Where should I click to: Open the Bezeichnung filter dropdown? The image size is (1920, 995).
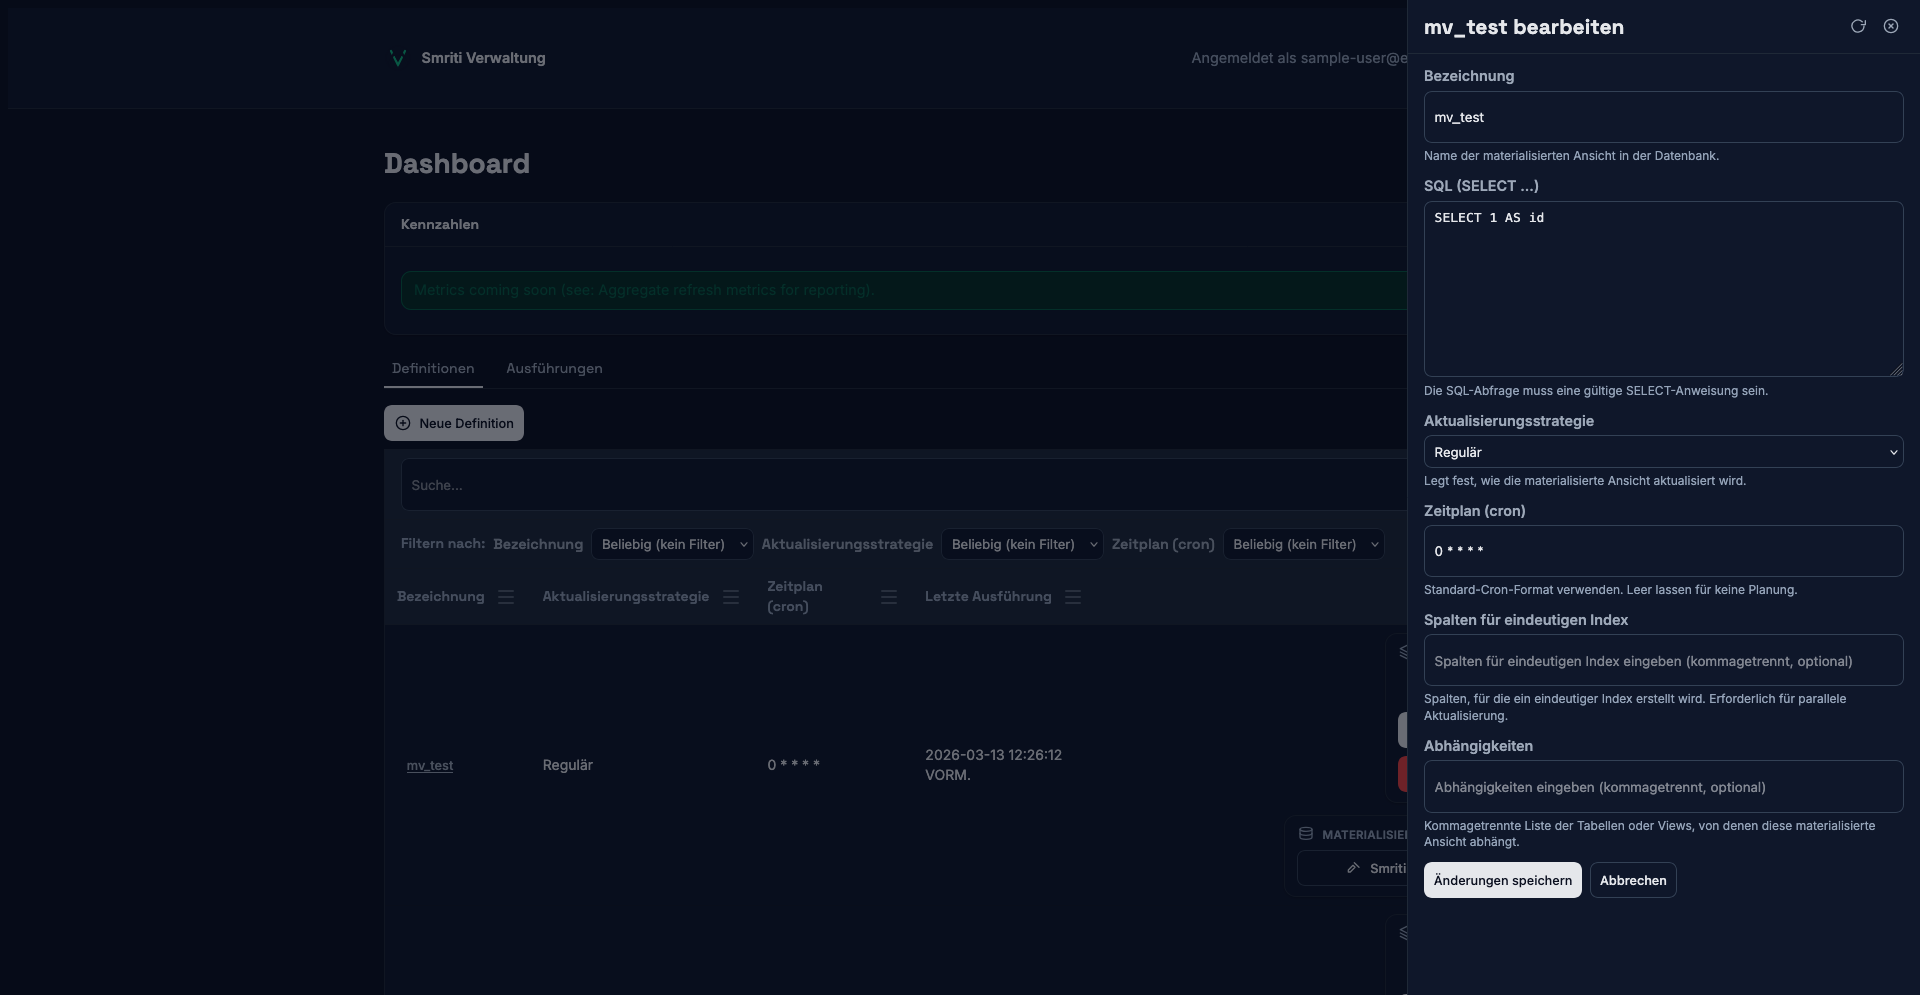point(671,544)
